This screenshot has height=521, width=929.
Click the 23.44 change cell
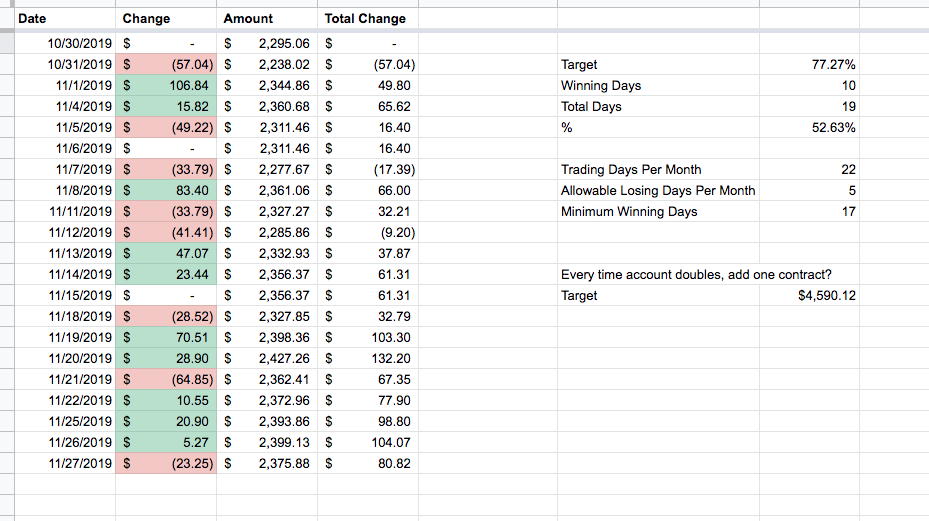click(166, 274)
